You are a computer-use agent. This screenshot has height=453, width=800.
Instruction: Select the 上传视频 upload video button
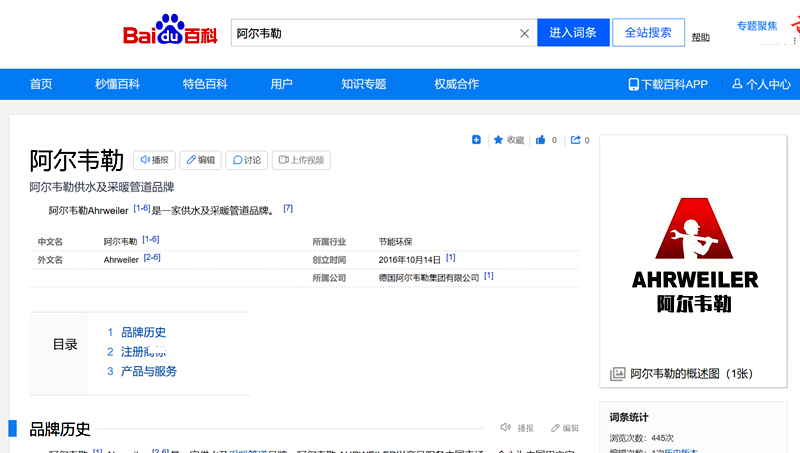click(301, 160)
